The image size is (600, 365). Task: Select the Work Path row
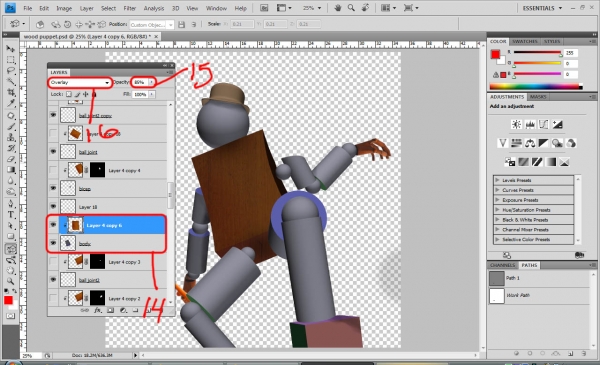pyautogui.click(x=540, y=295)
